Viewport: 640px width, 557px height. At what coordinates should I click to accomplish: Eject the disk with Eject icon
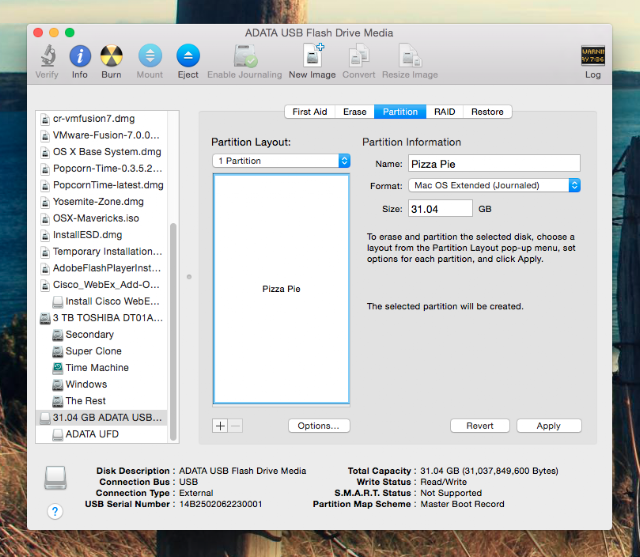(188, 56)
